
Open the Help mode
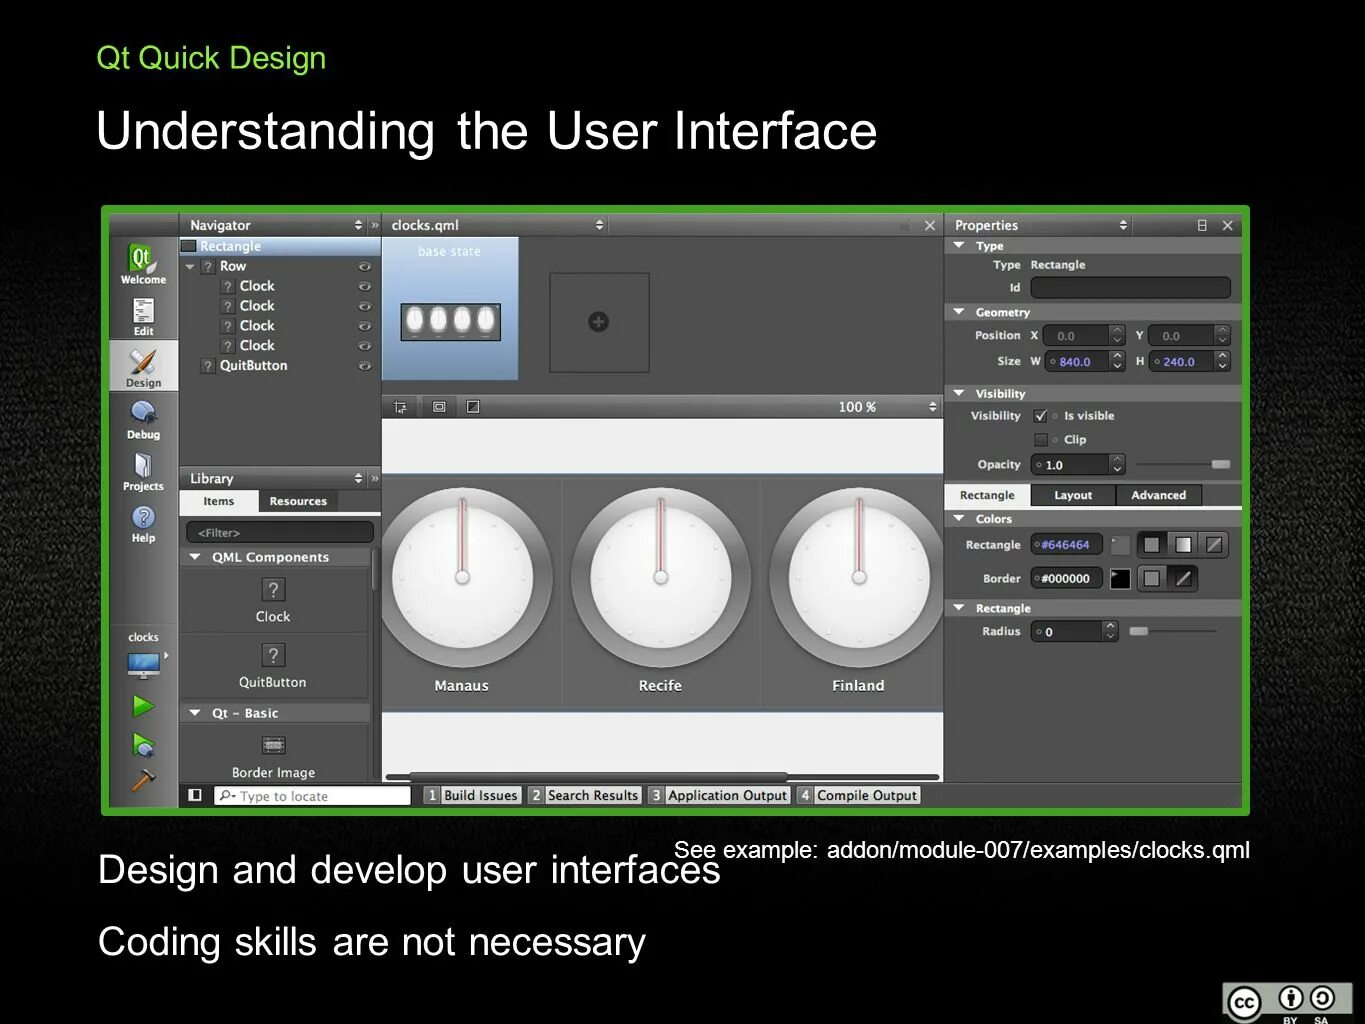point(143,523)
